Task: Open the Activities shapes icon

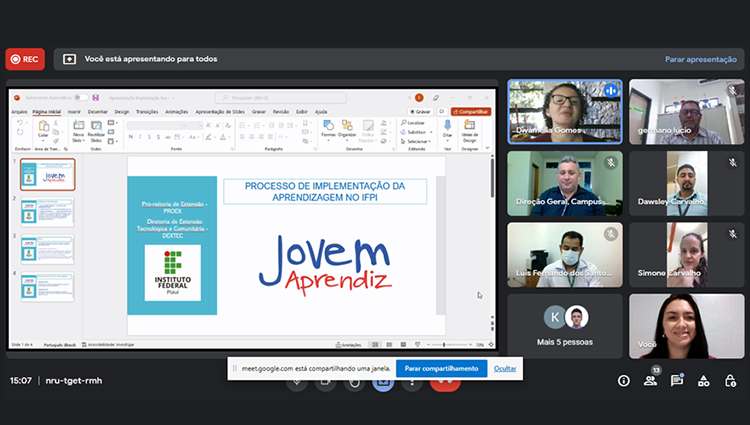Action: (x=703, y=381)
